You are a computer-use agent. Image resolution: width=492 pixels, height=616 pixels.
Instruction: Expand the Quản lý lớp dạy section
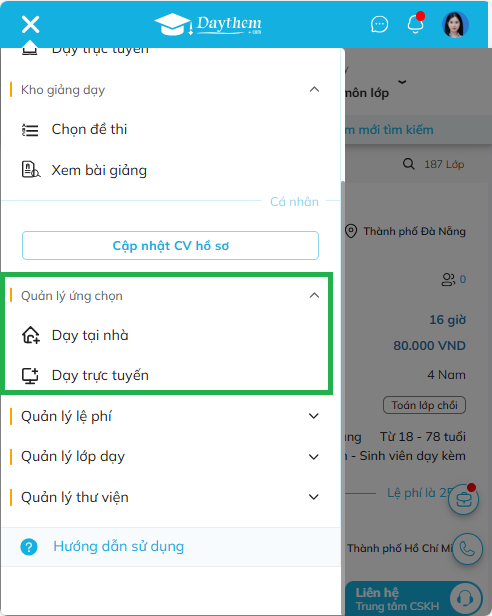(314, 456)
